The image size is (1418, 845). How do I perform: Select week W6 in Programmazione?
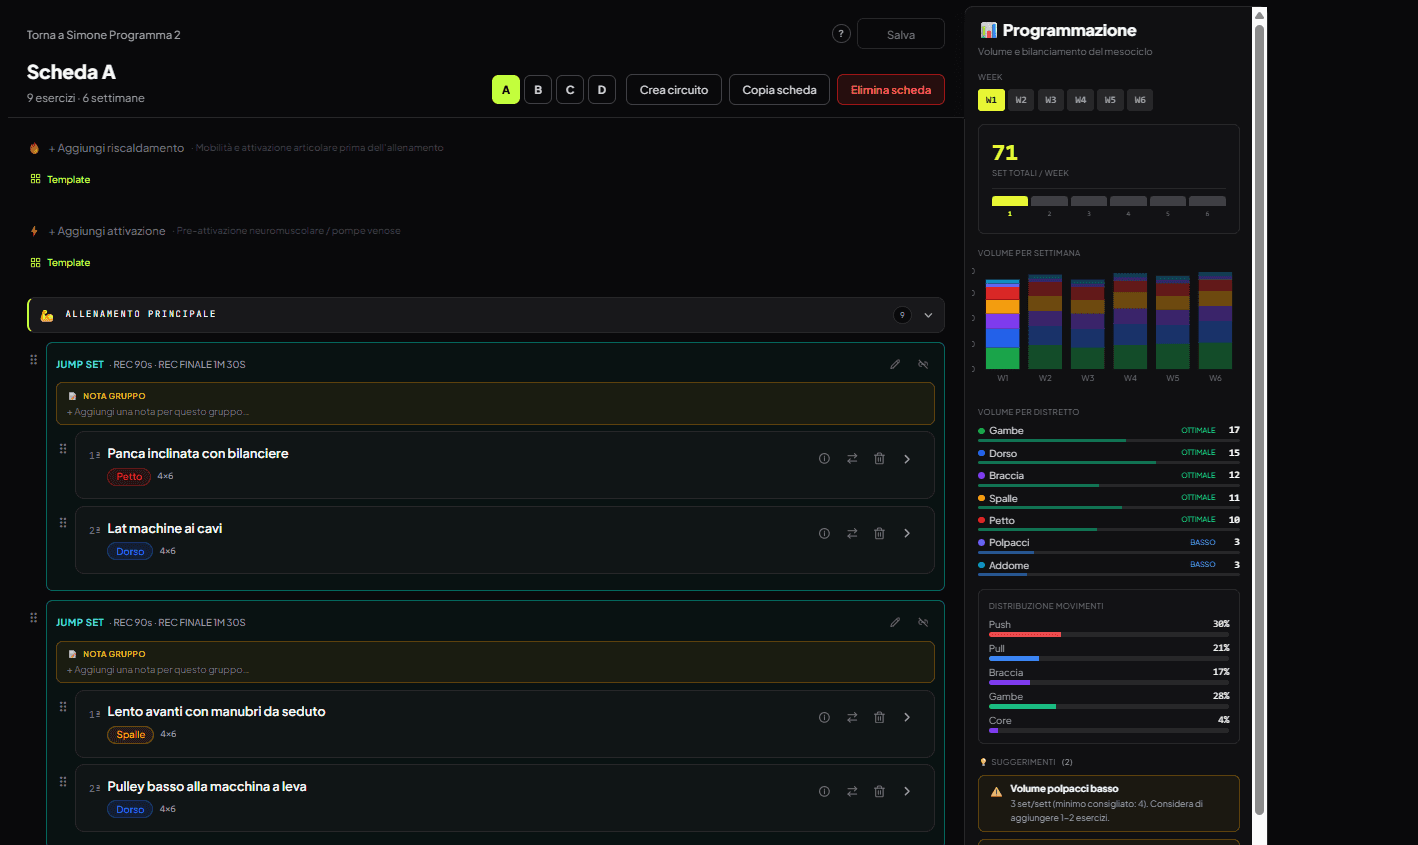point(1140,100)
